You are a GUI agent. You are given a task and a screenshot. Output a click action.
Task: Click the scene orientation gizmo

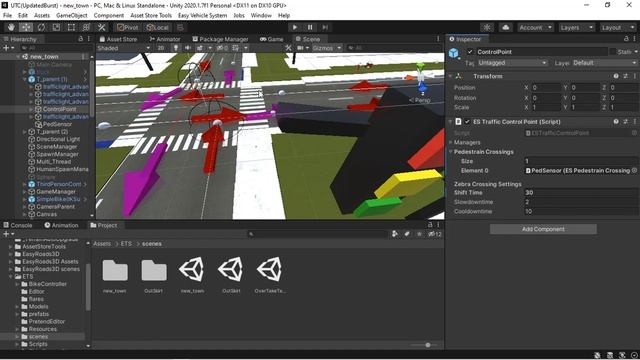click(421, 78)
